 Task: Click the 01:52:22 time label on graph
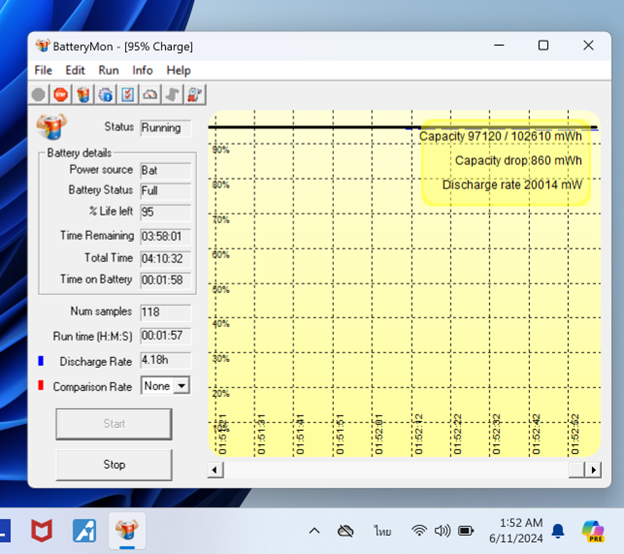(458, 434)
